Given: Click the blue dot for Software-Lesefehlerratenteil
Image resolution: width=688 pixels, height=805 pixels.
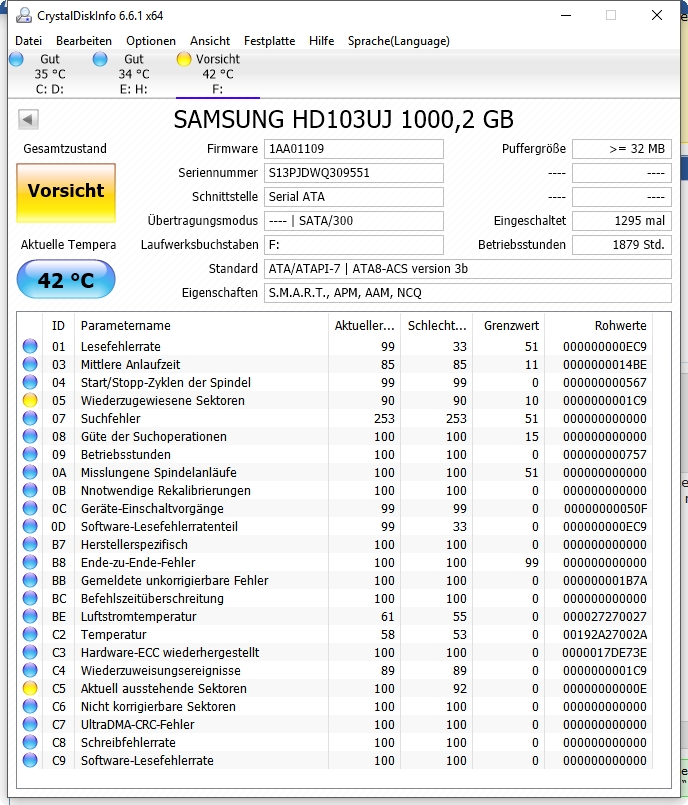Looking at the screenshot, I should coord(30,526).
